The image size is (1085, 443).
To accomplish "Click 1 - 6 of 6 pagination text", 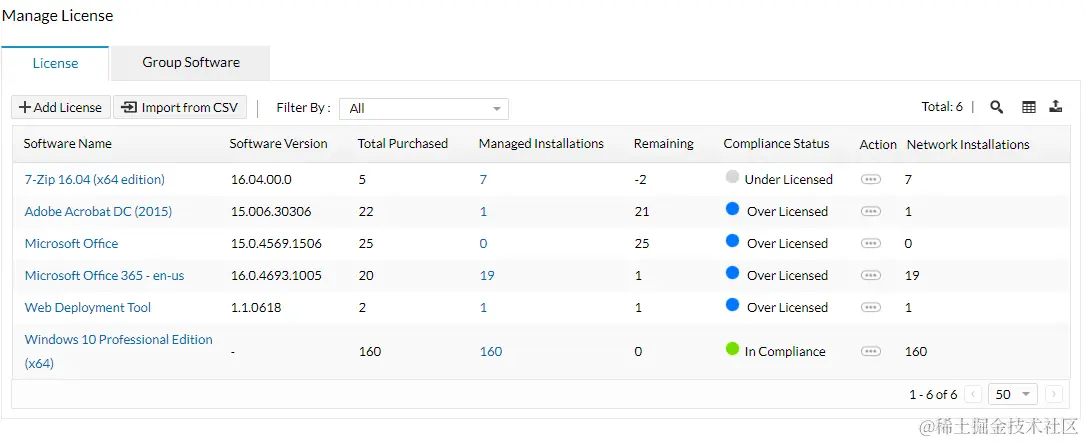I will [933, 395].
